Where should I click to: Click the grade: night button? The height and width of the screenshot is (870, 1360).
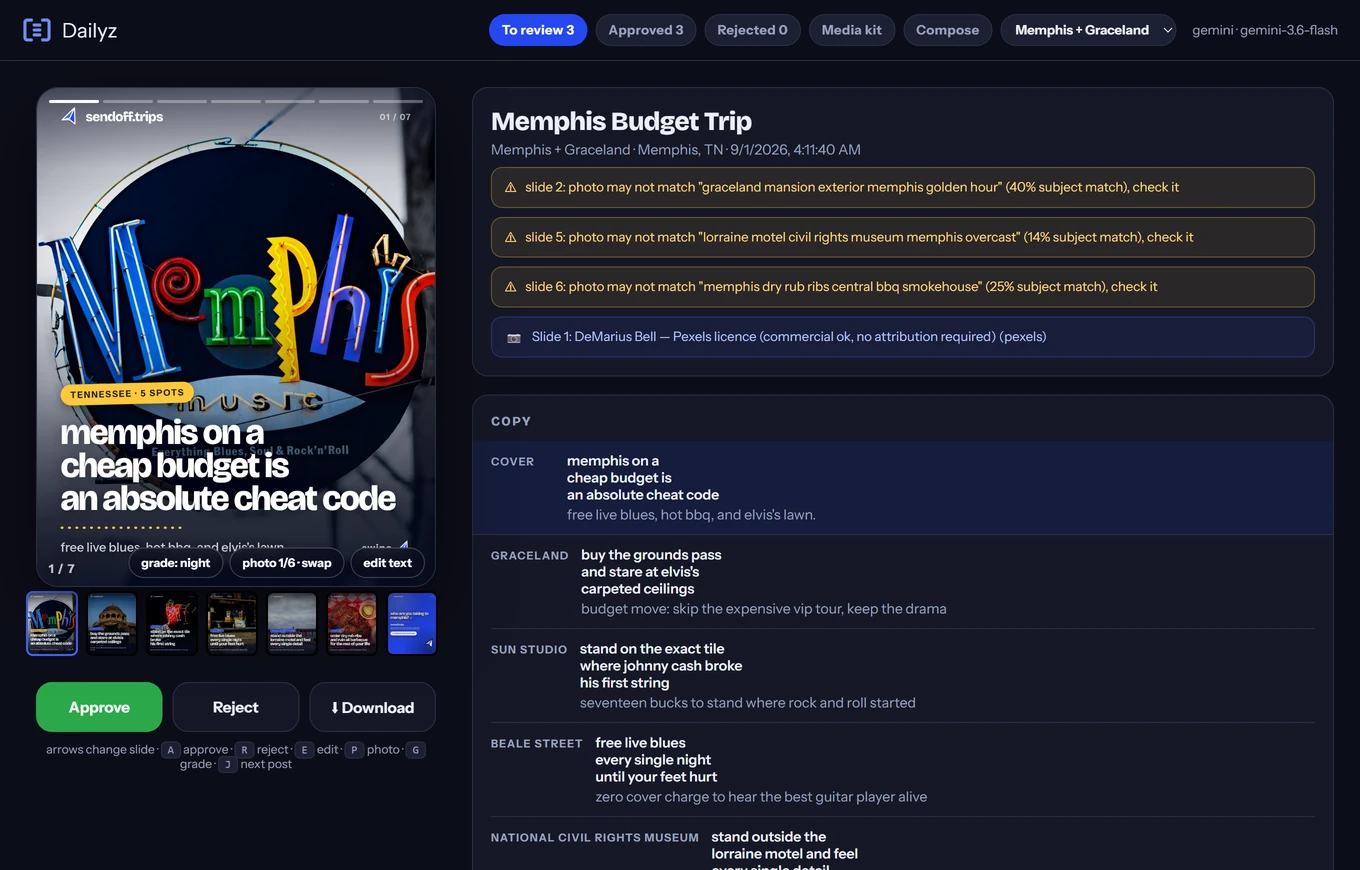(175, 563)
